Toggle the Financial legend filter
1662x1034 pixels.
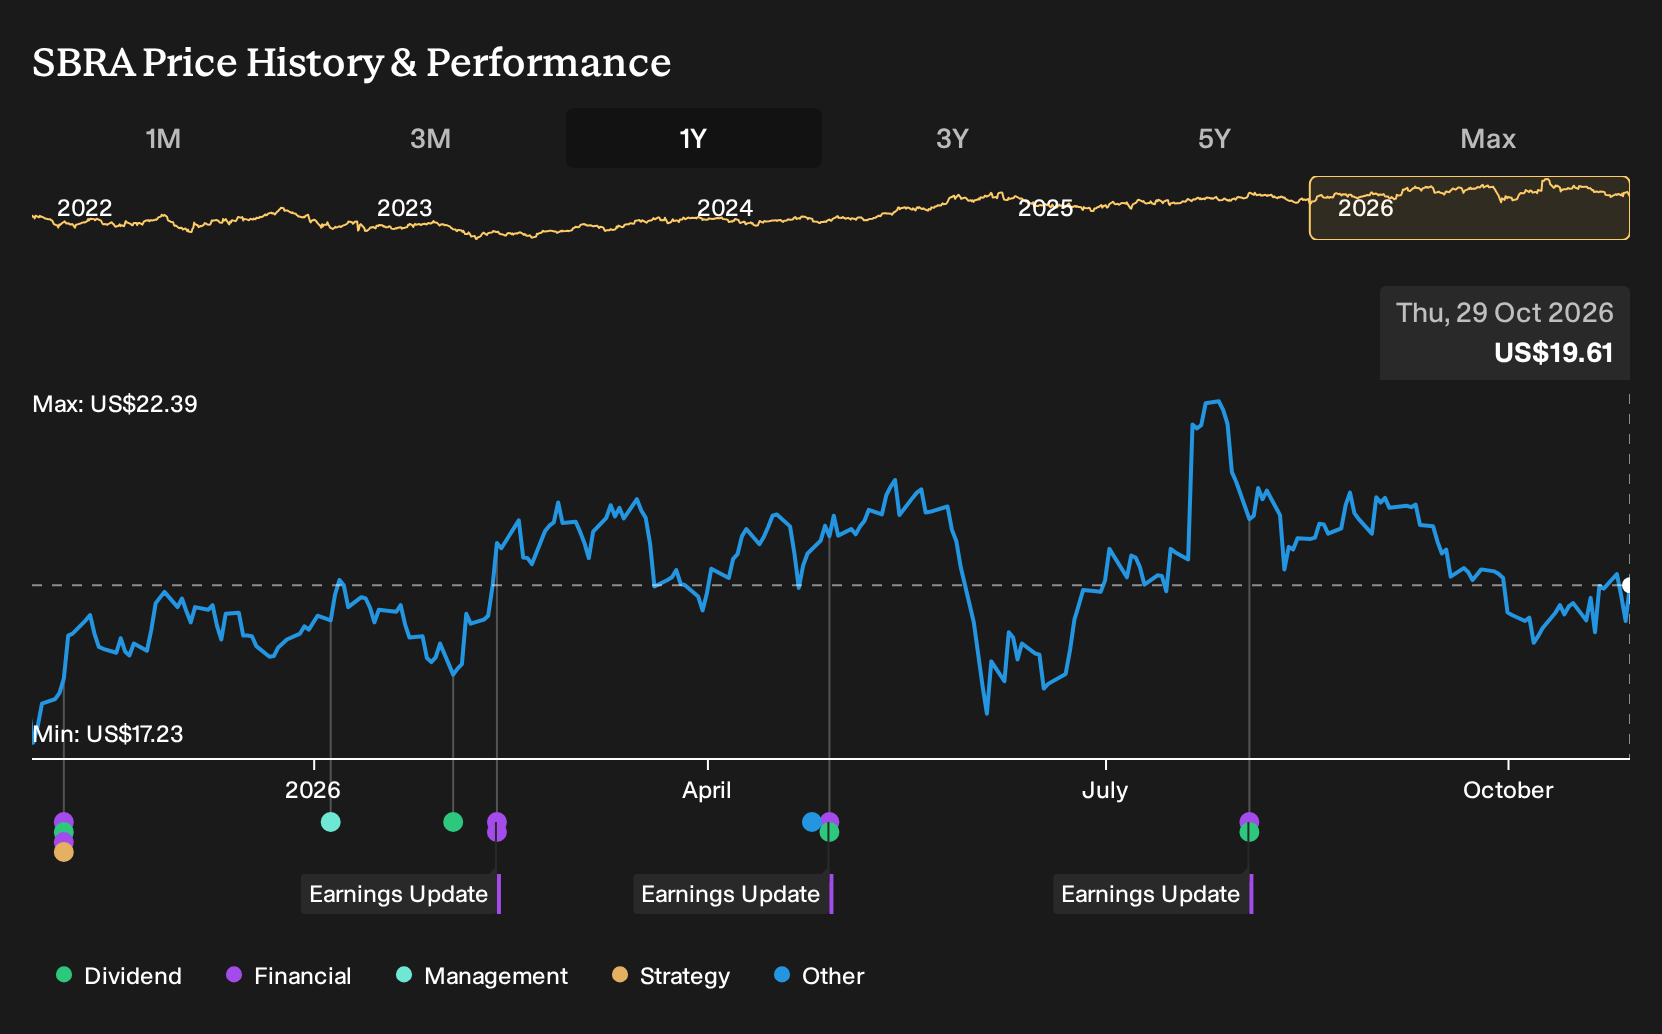coord(289,976)
